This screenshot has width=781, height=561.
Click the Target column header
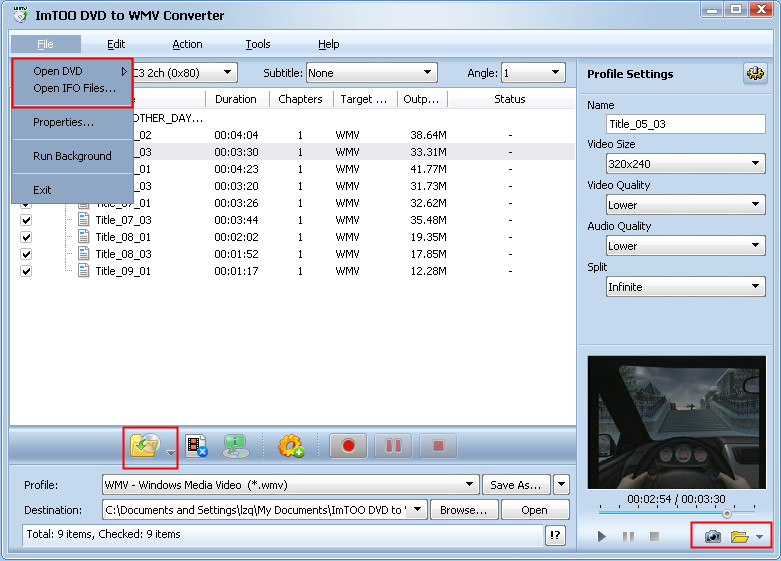(365, 99)
